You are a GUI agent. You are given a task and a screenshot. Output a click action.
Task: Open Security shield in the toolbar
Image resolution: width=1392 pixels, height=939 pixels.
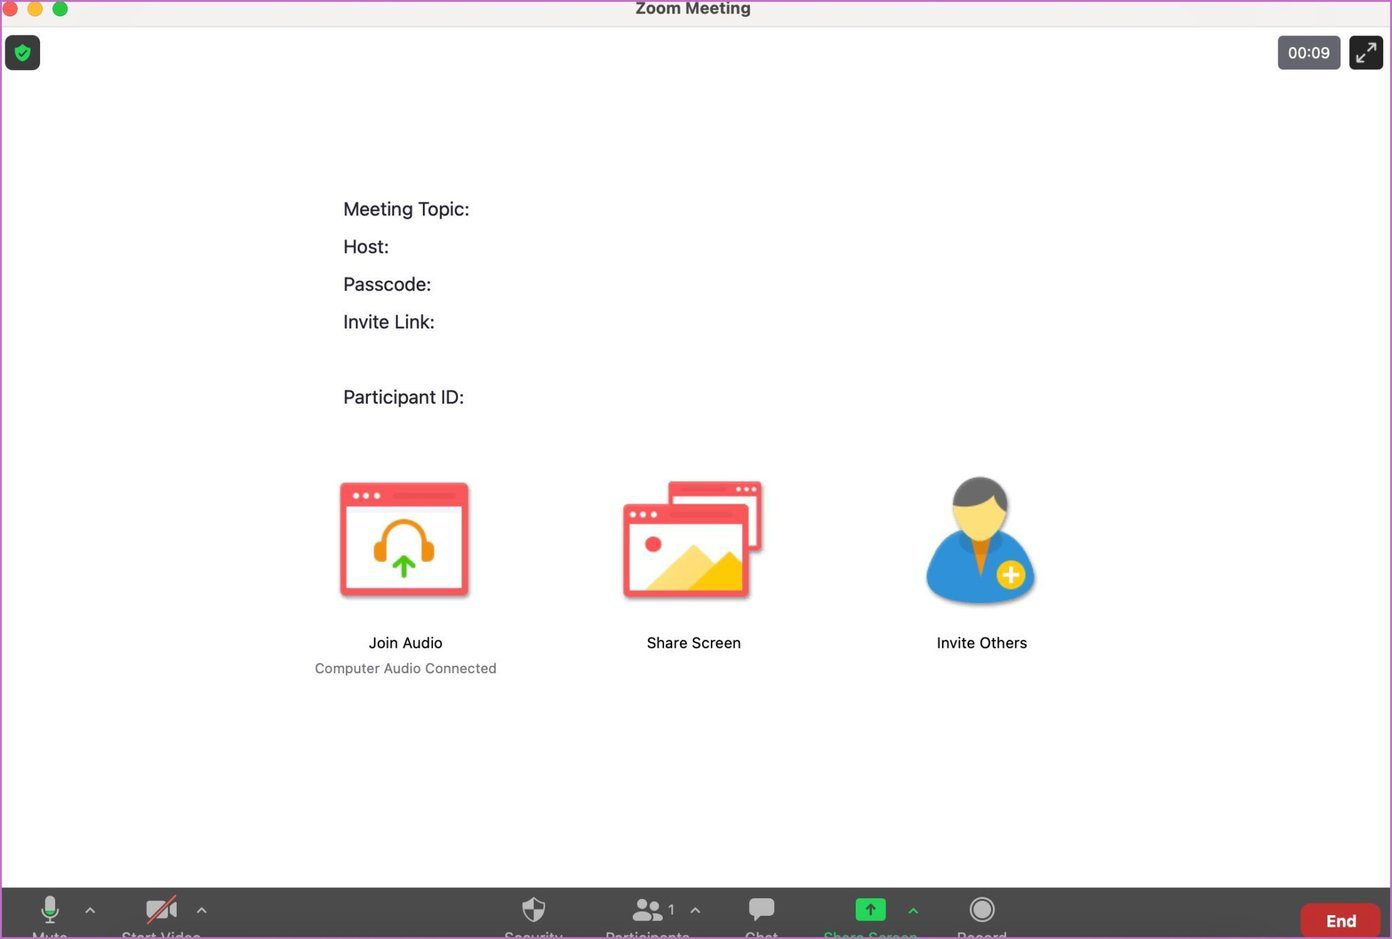tap(534, 910)
